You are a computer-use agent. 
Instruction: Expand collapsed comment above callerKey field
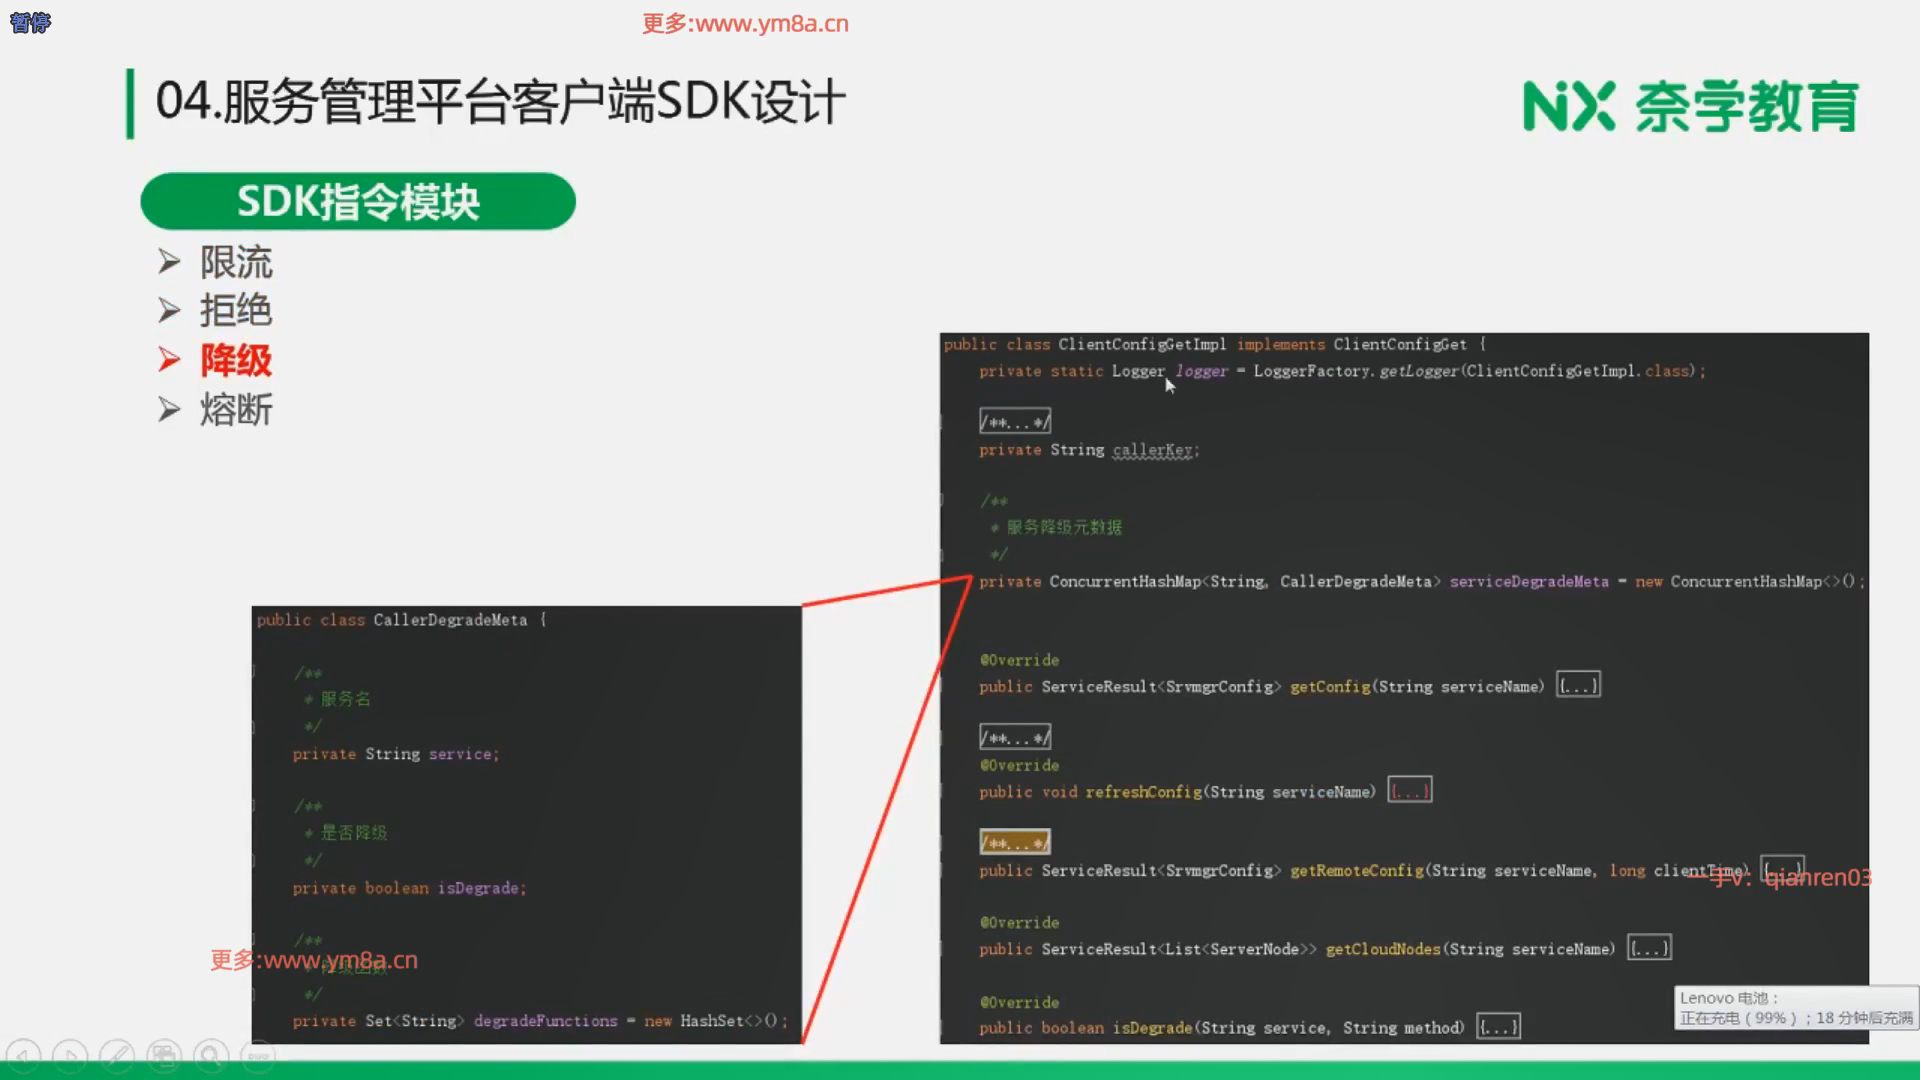(1014, 422)
